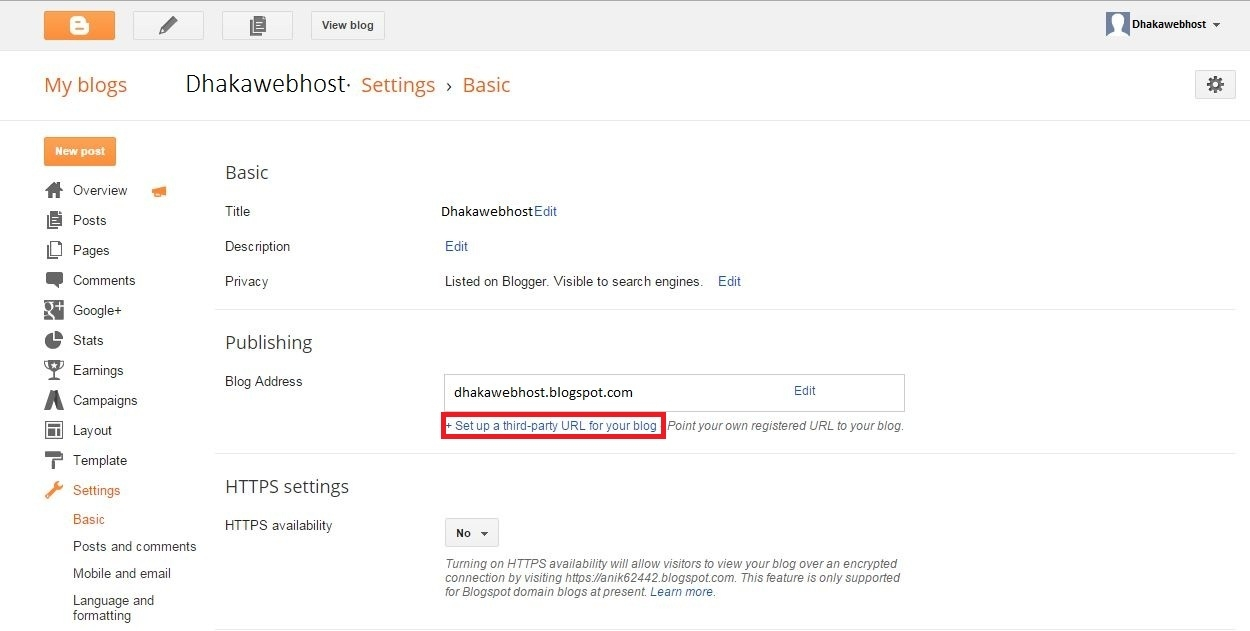Viewport: 1250px width, 631px height.
Task: Click the Google+ sidebar icon
Action: click(54, 310)
